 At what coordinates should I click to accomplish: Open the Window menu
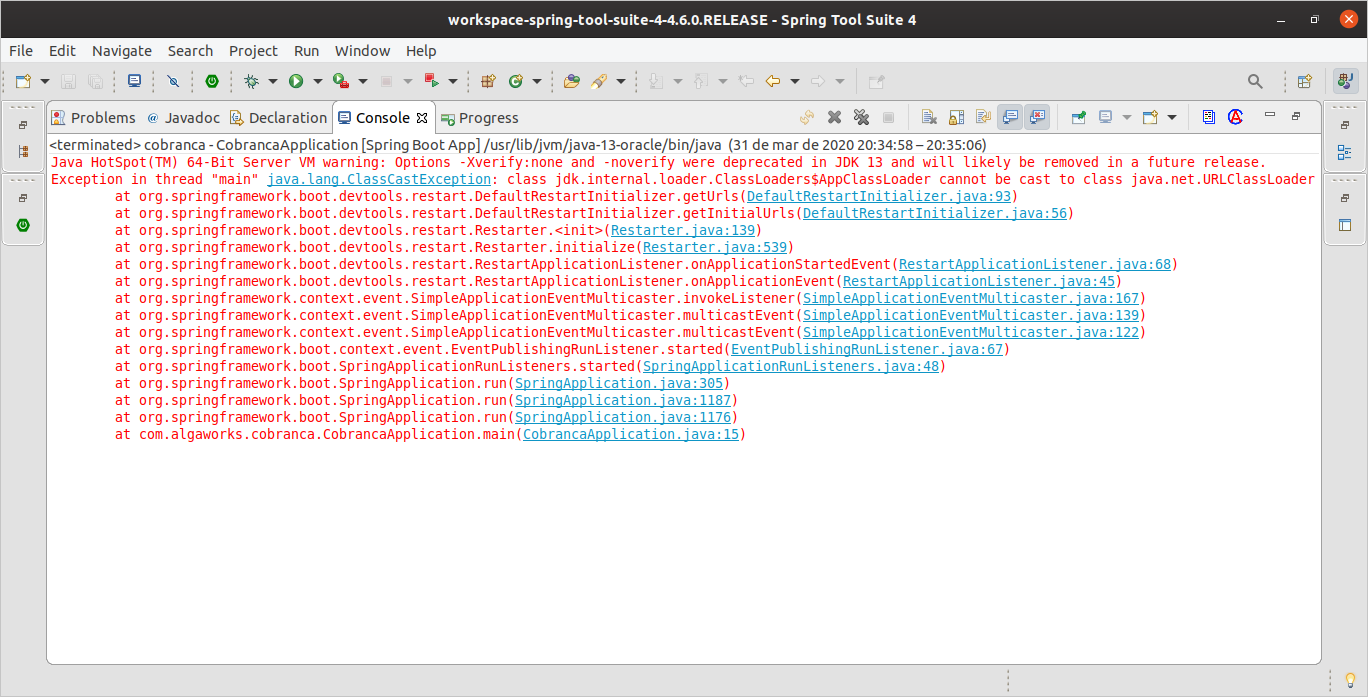(x=363, y=50)
